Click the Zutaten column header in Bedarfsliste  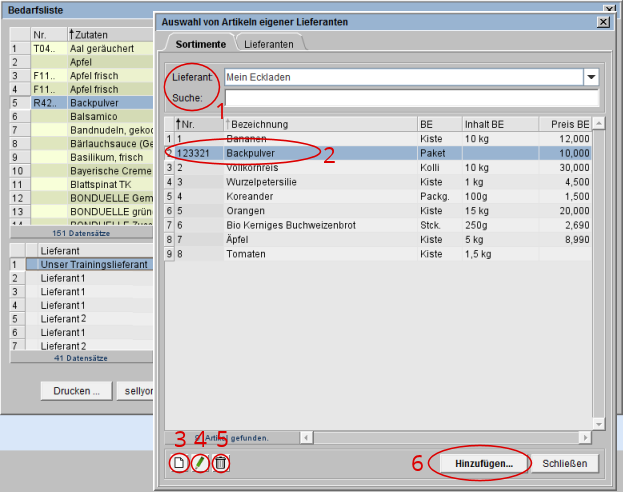click(x=108, y=33)
